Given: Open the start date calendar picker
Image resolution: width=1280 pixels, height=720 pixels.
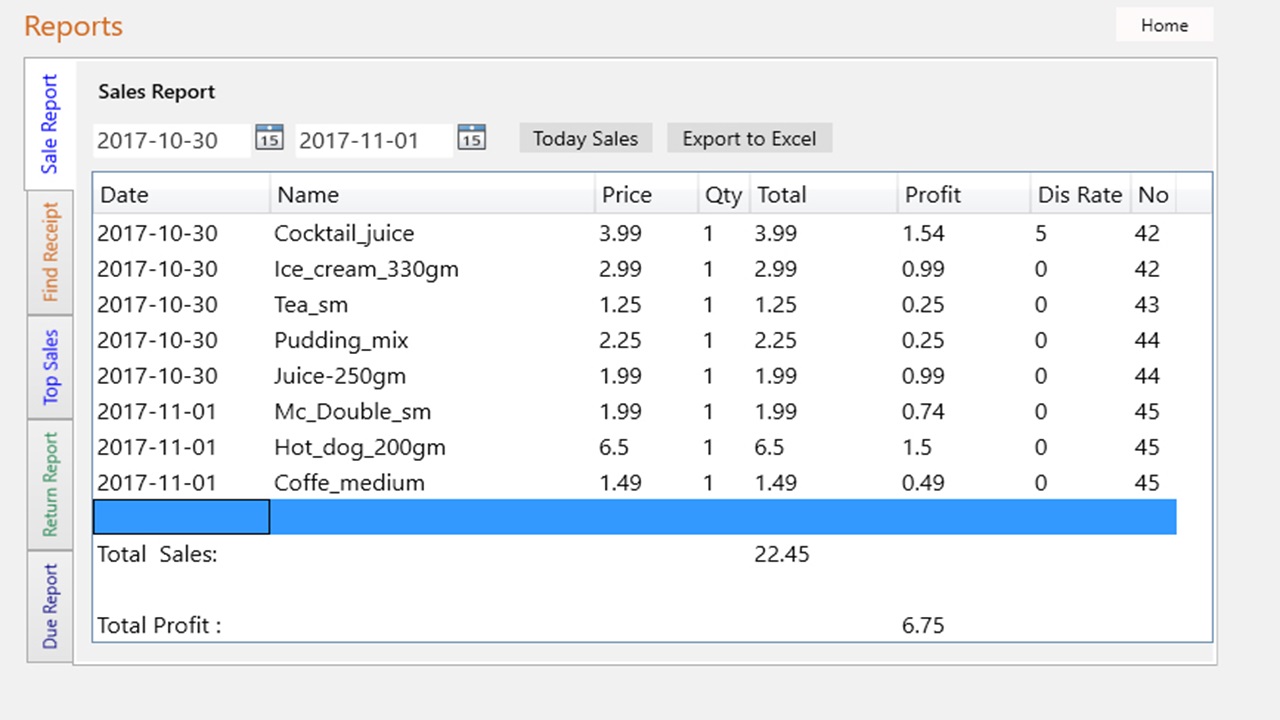Looking at the screenshot, I should (x=269, y=139).
